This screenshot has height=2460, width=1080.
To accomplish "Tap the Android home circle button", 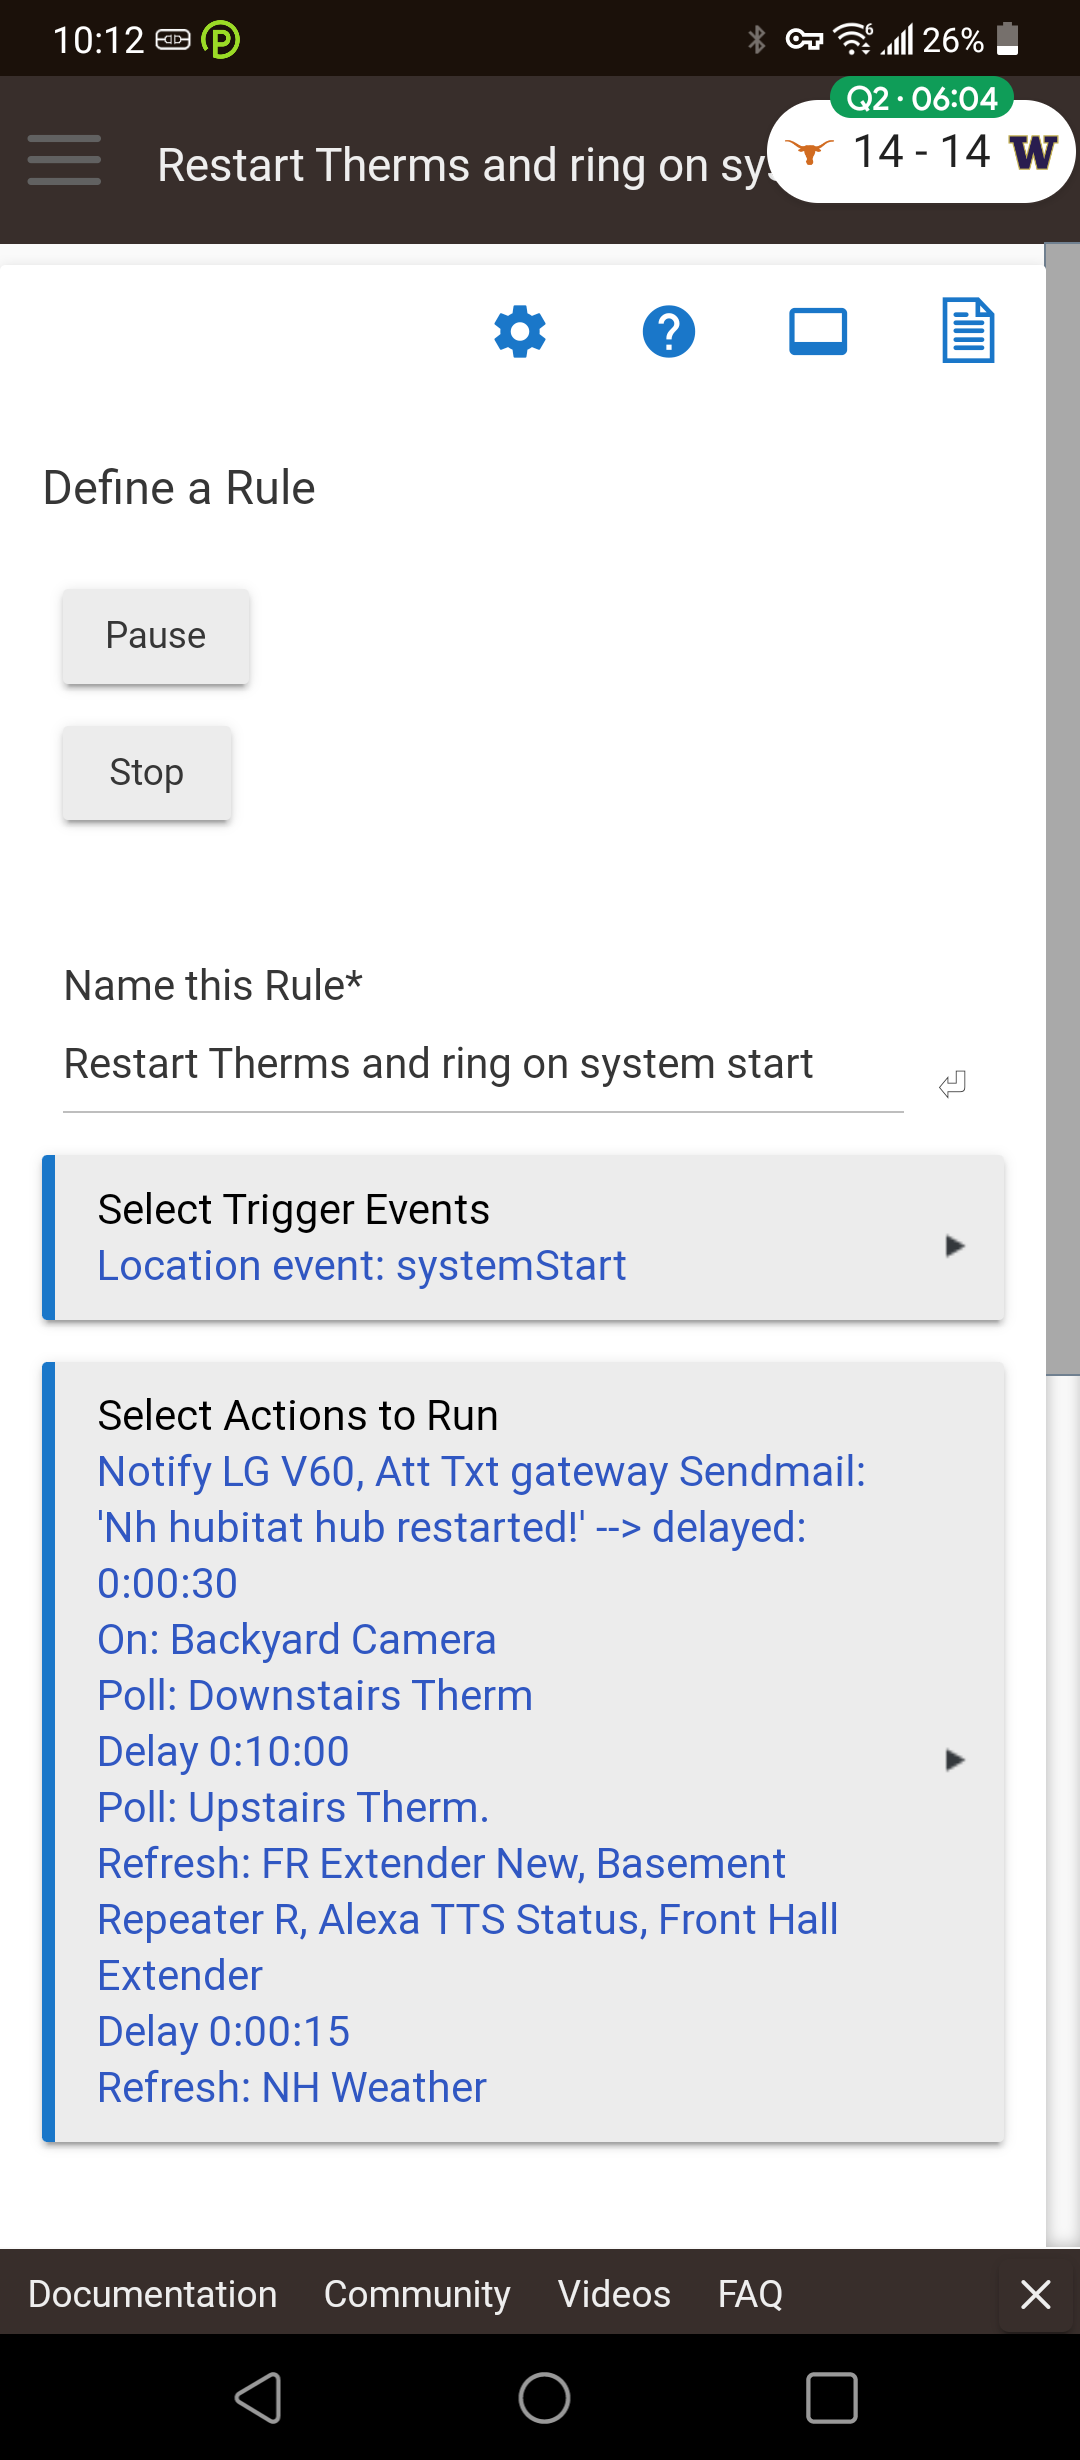I will click(x=544, y=2397).
